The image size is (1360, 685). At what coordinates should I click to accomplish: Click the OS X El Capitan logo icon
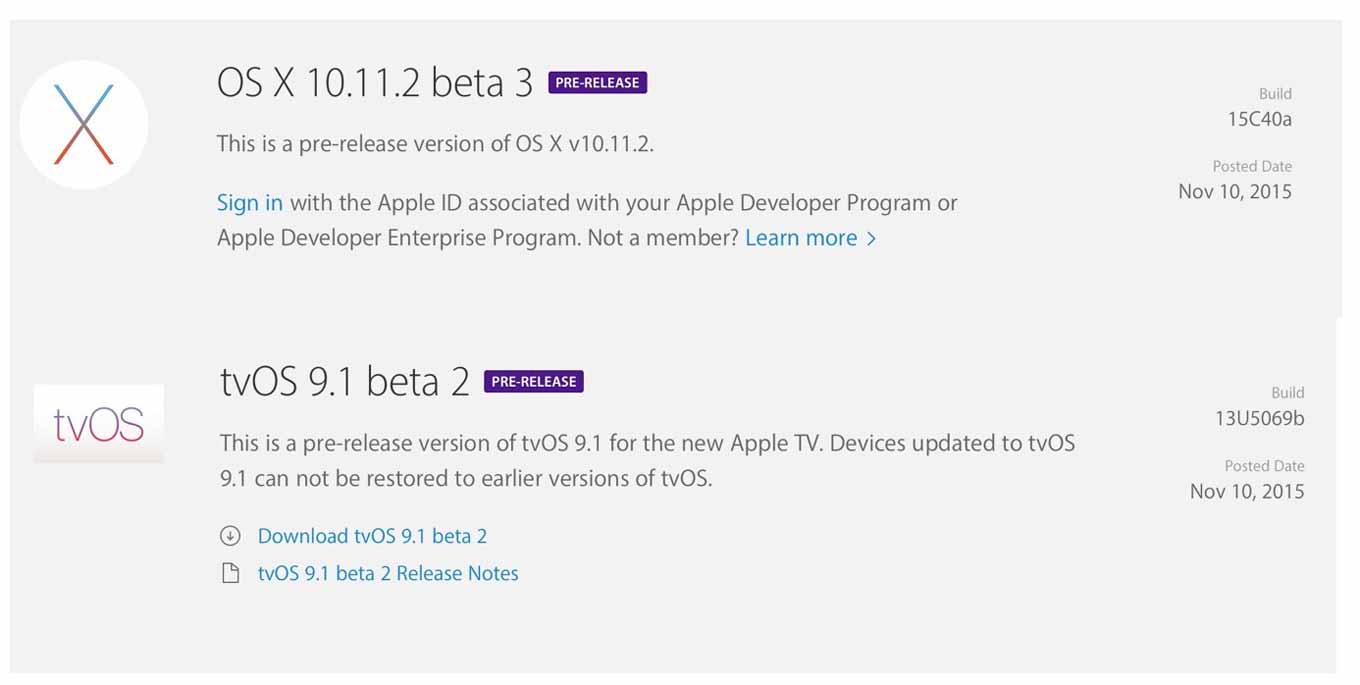pos(84,125)
